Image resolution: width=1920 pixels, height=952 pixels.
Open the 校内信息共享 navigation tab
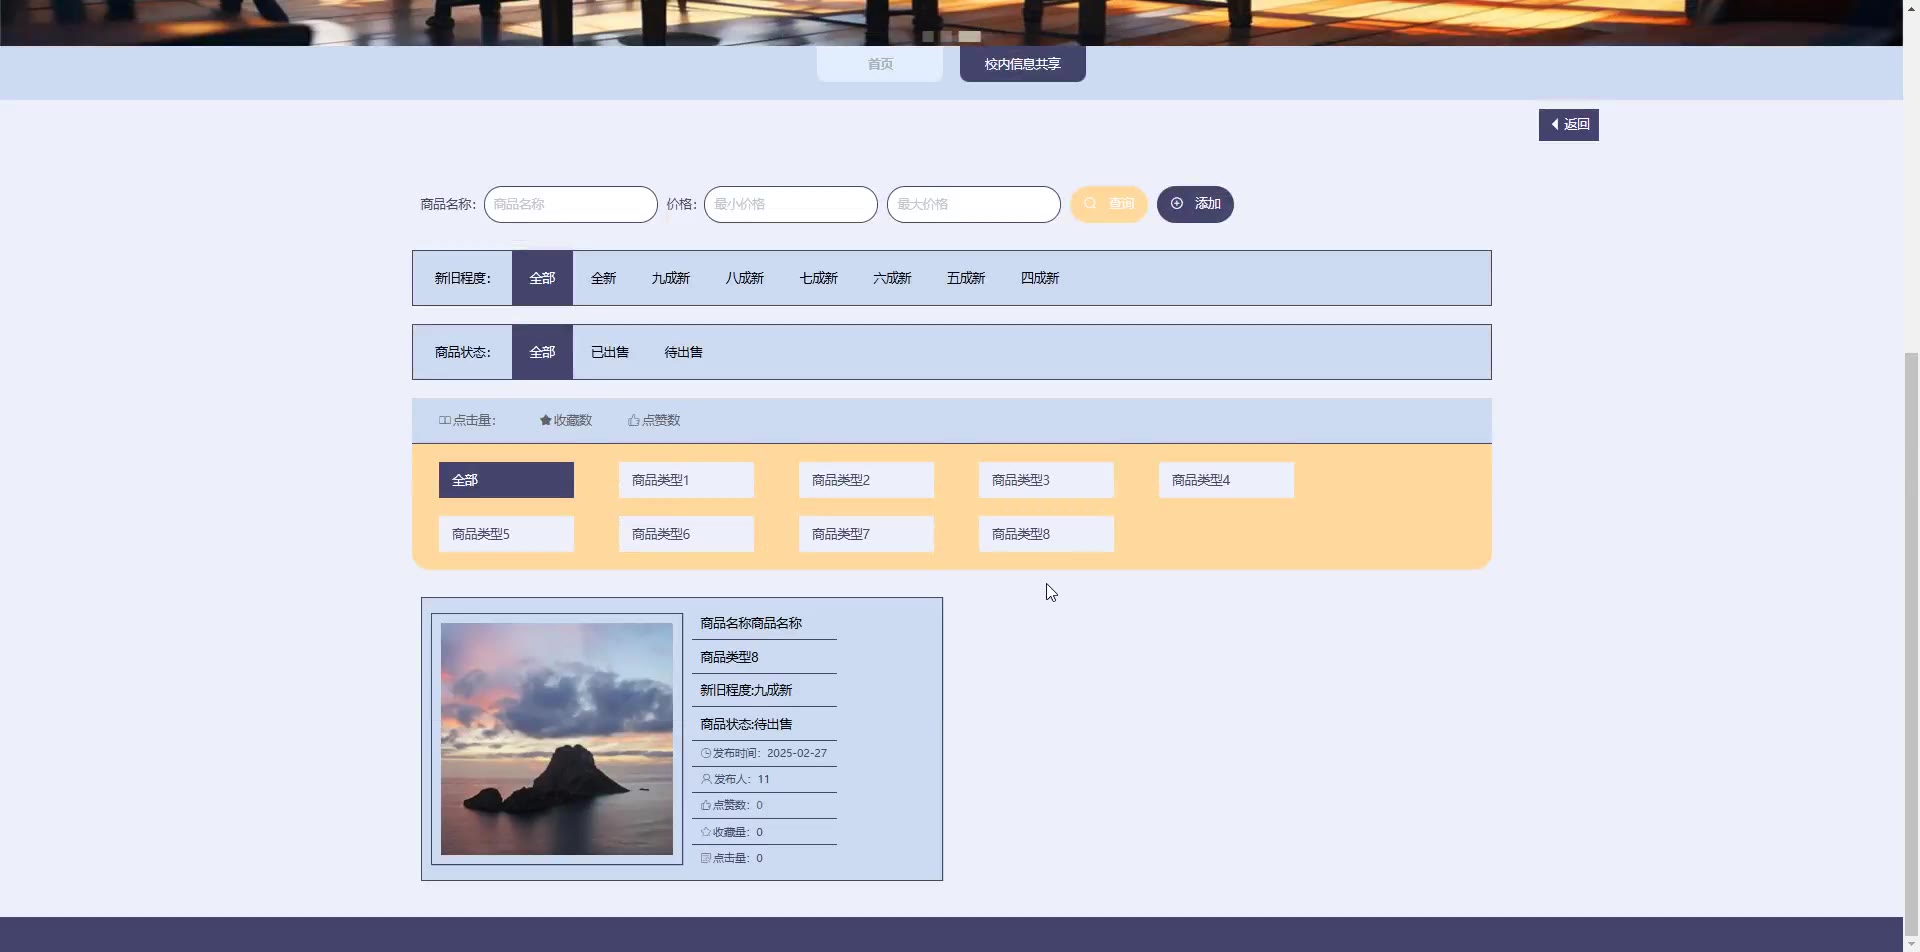tap(1021, 63)
